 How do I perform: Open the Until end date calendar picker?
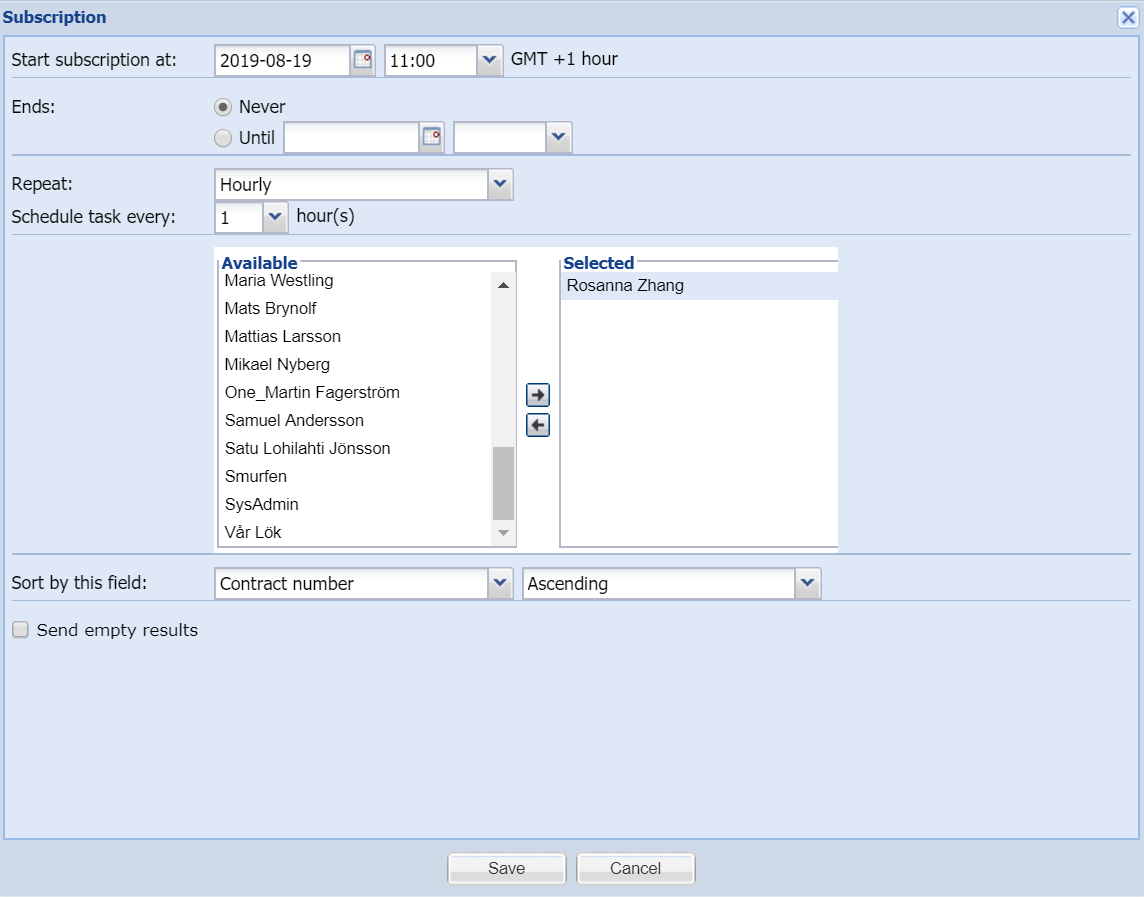(x=432, y=137)
